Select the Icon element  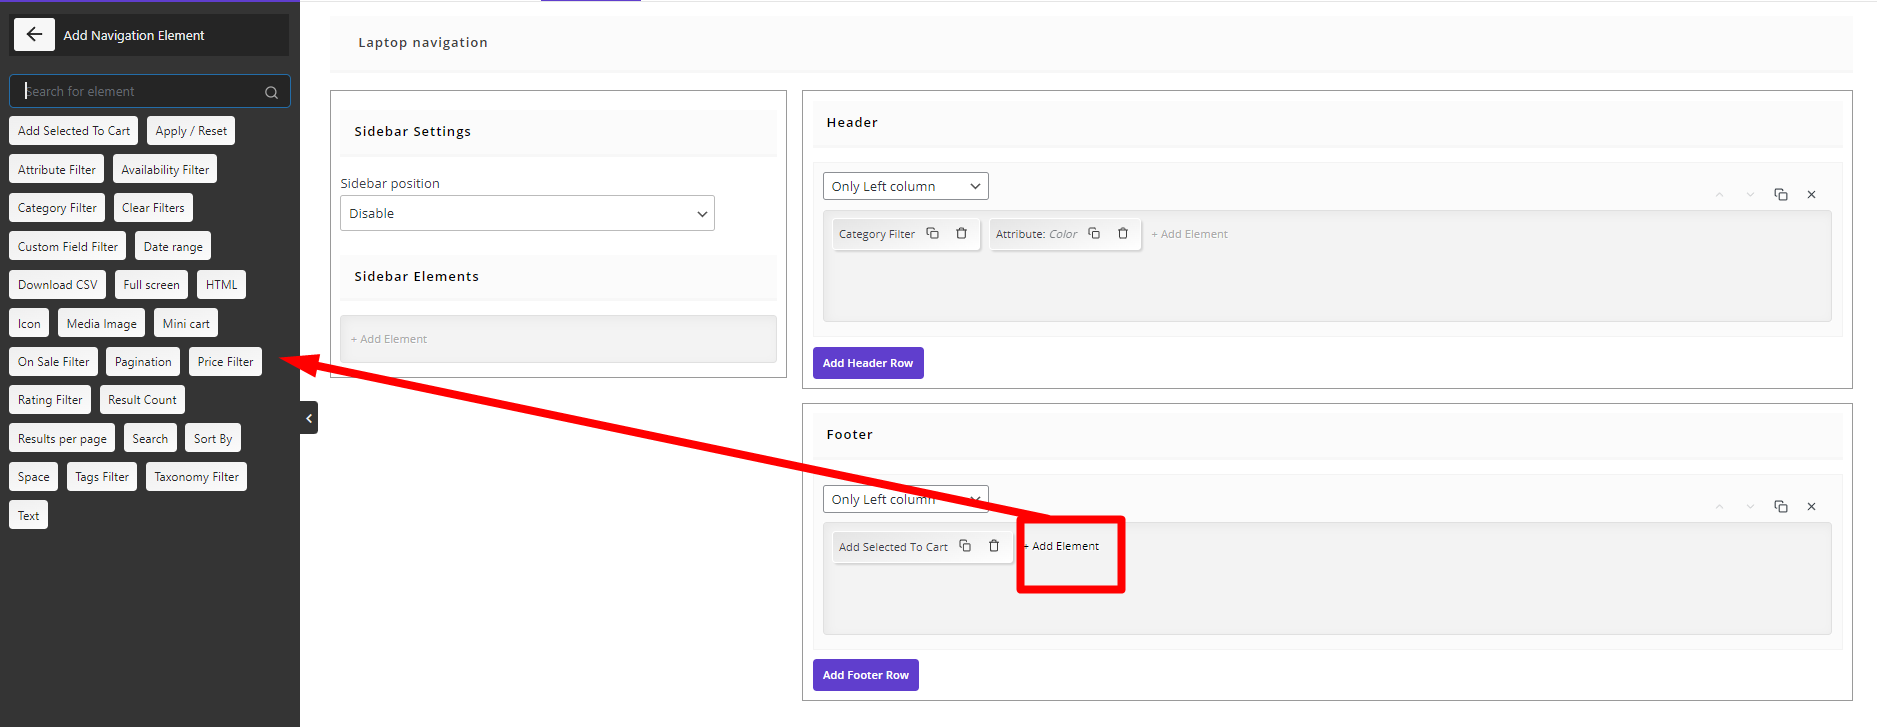click(x=29, y=324)
